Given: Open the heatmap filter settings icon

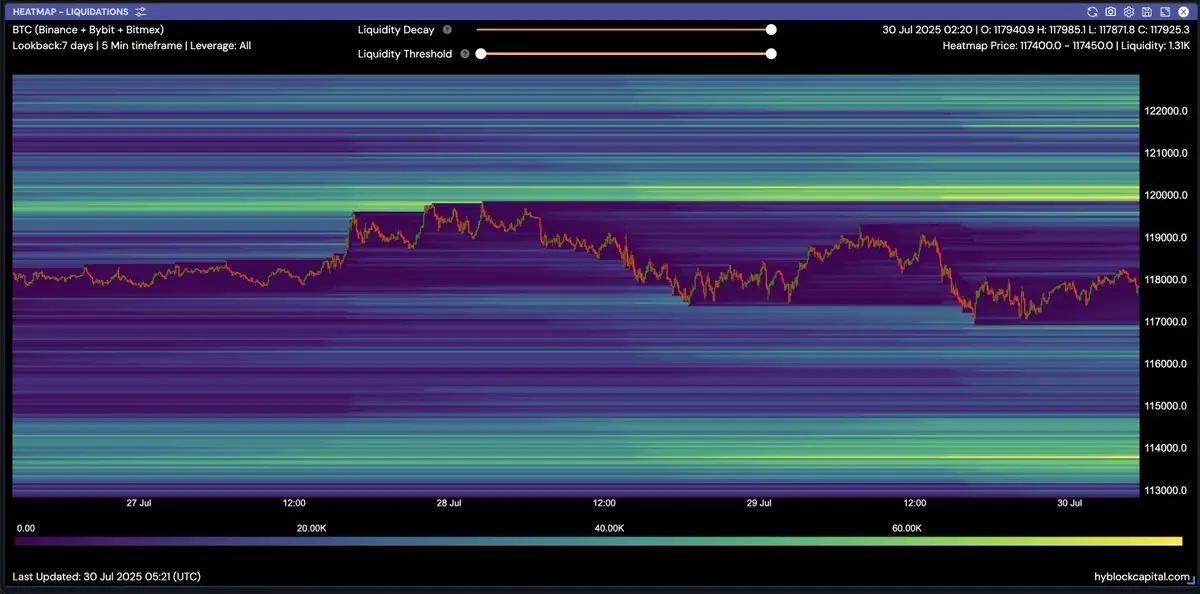Looking at the screenshot, I should [x=140, y=11].
